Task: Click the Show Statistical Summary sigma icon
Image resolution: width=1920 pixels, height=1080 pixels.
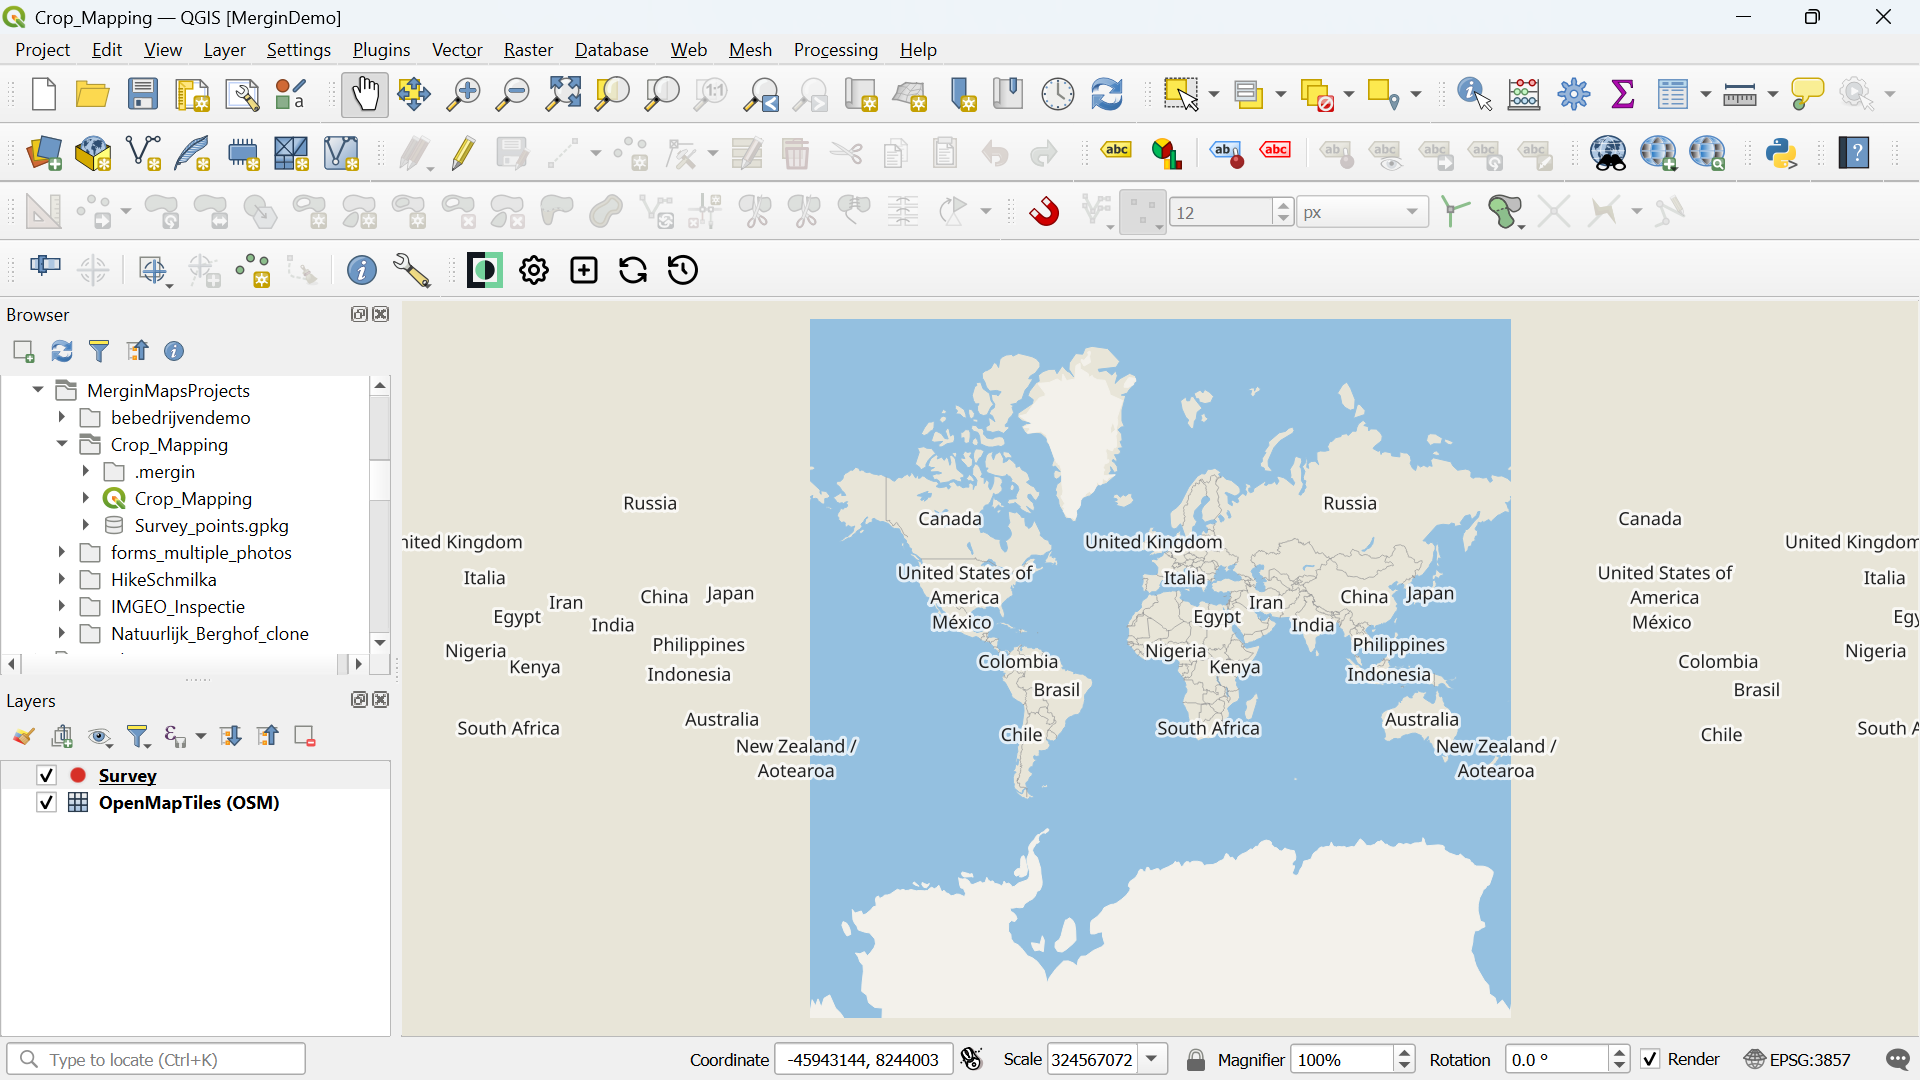Action: [1623, 95]
